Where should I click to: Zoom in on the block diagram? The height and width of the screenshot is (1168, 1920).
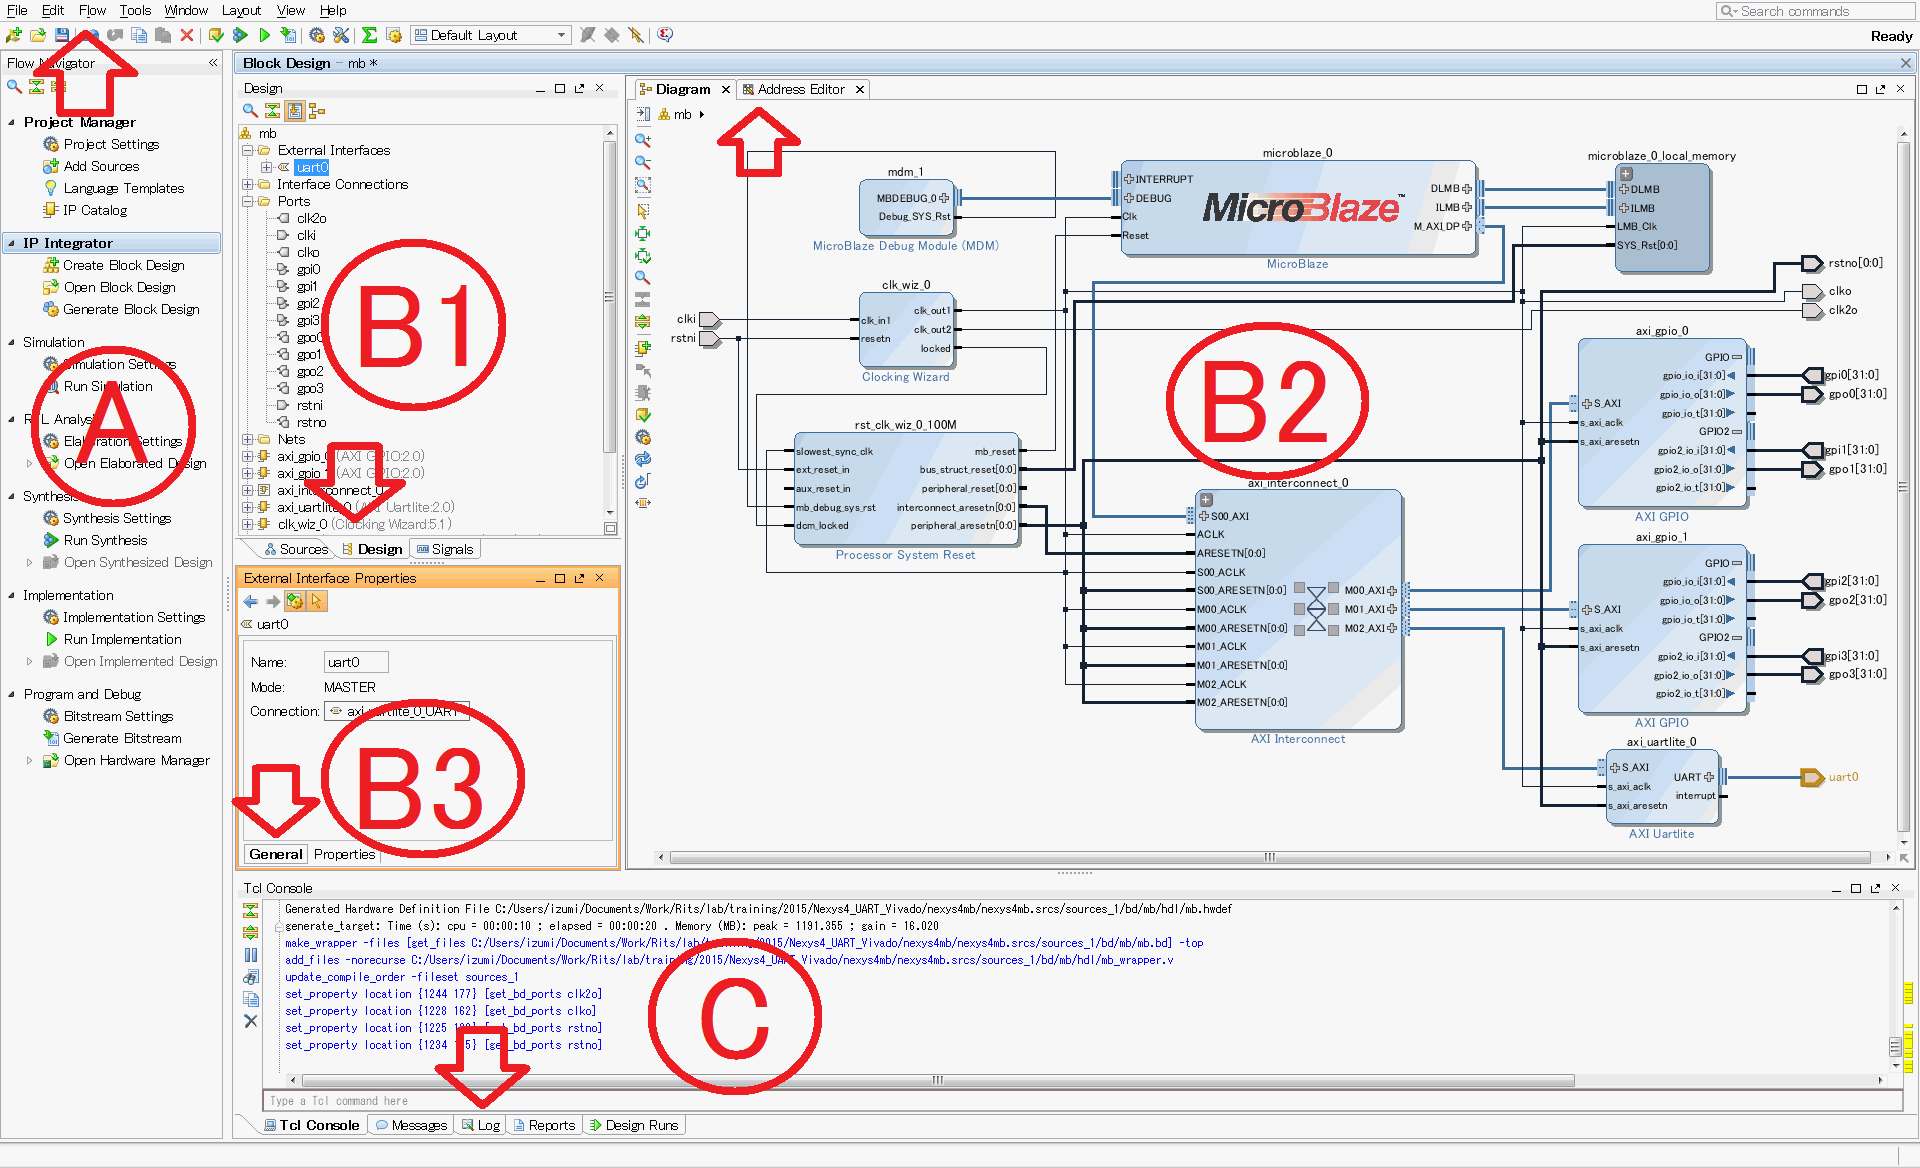(x=643, y=140)
